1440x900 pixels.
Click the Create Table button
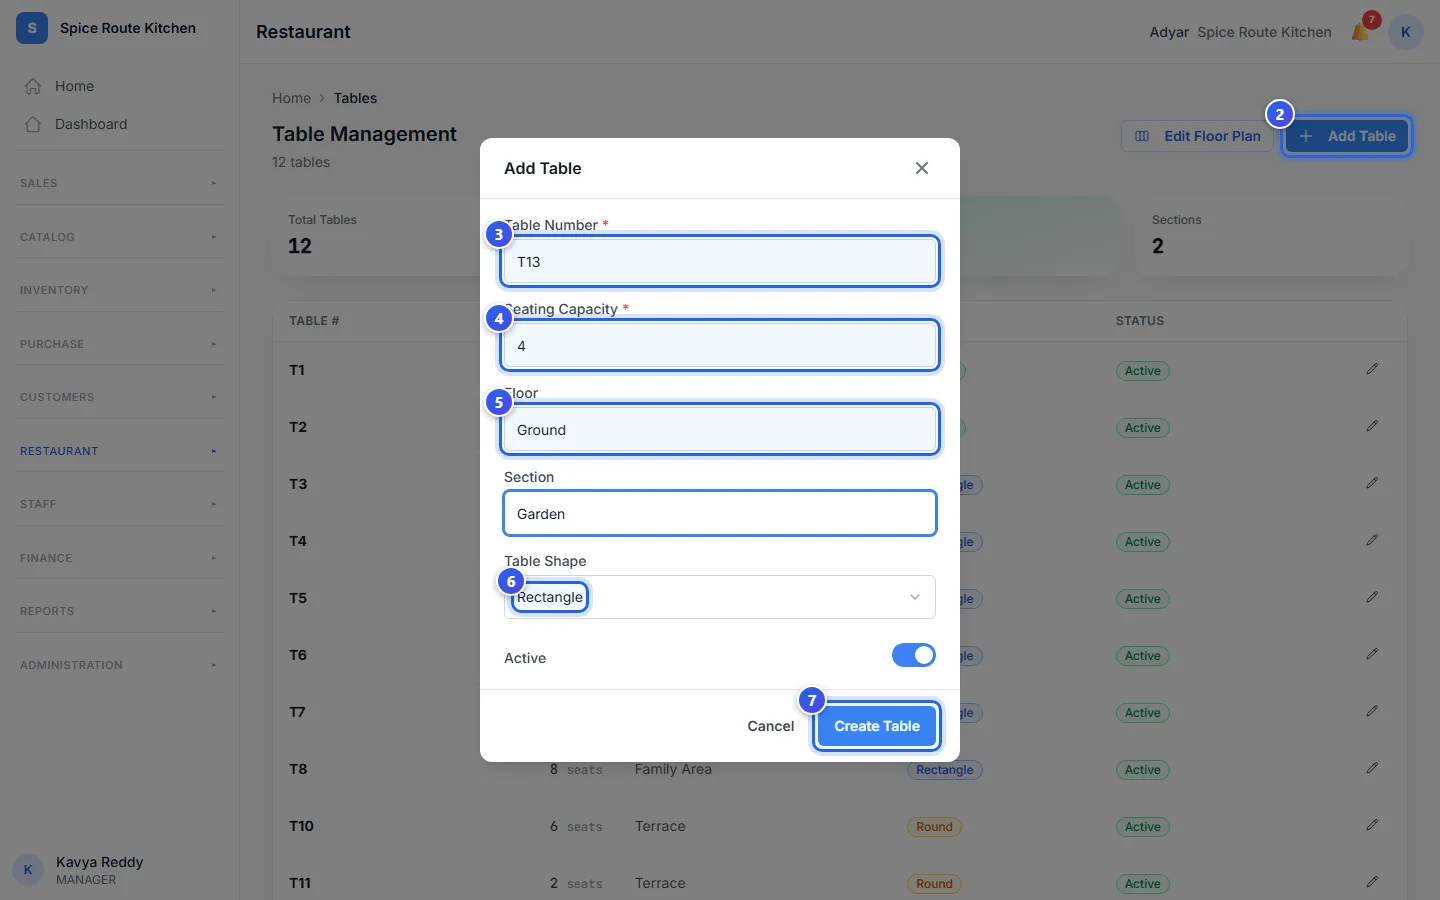[877, 726]
